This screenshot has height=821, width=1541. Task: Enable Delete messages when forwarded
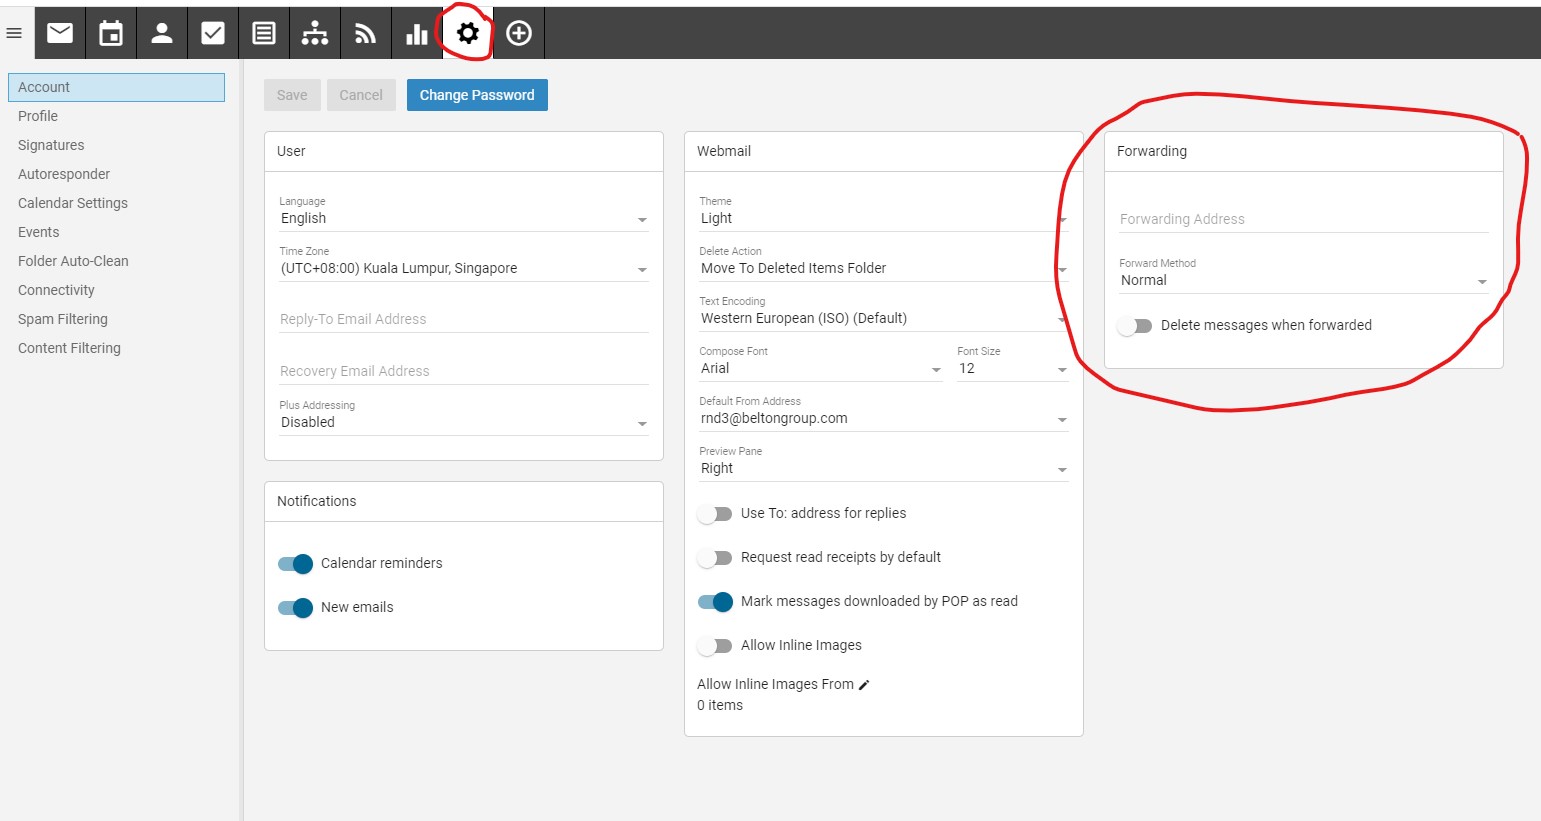pyautogui.click(x=1135, y=325)
